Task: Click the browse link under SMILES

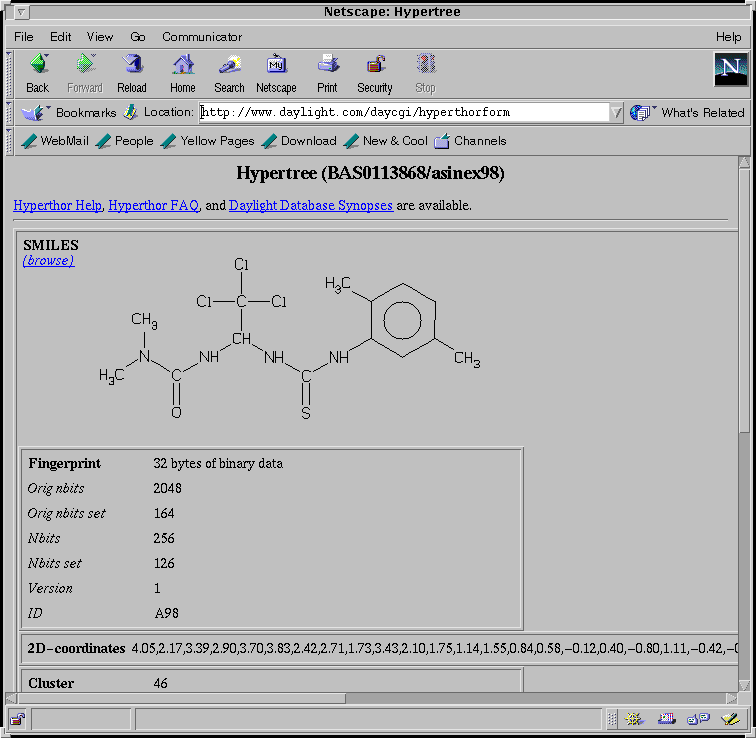Action: click(48, 260)
